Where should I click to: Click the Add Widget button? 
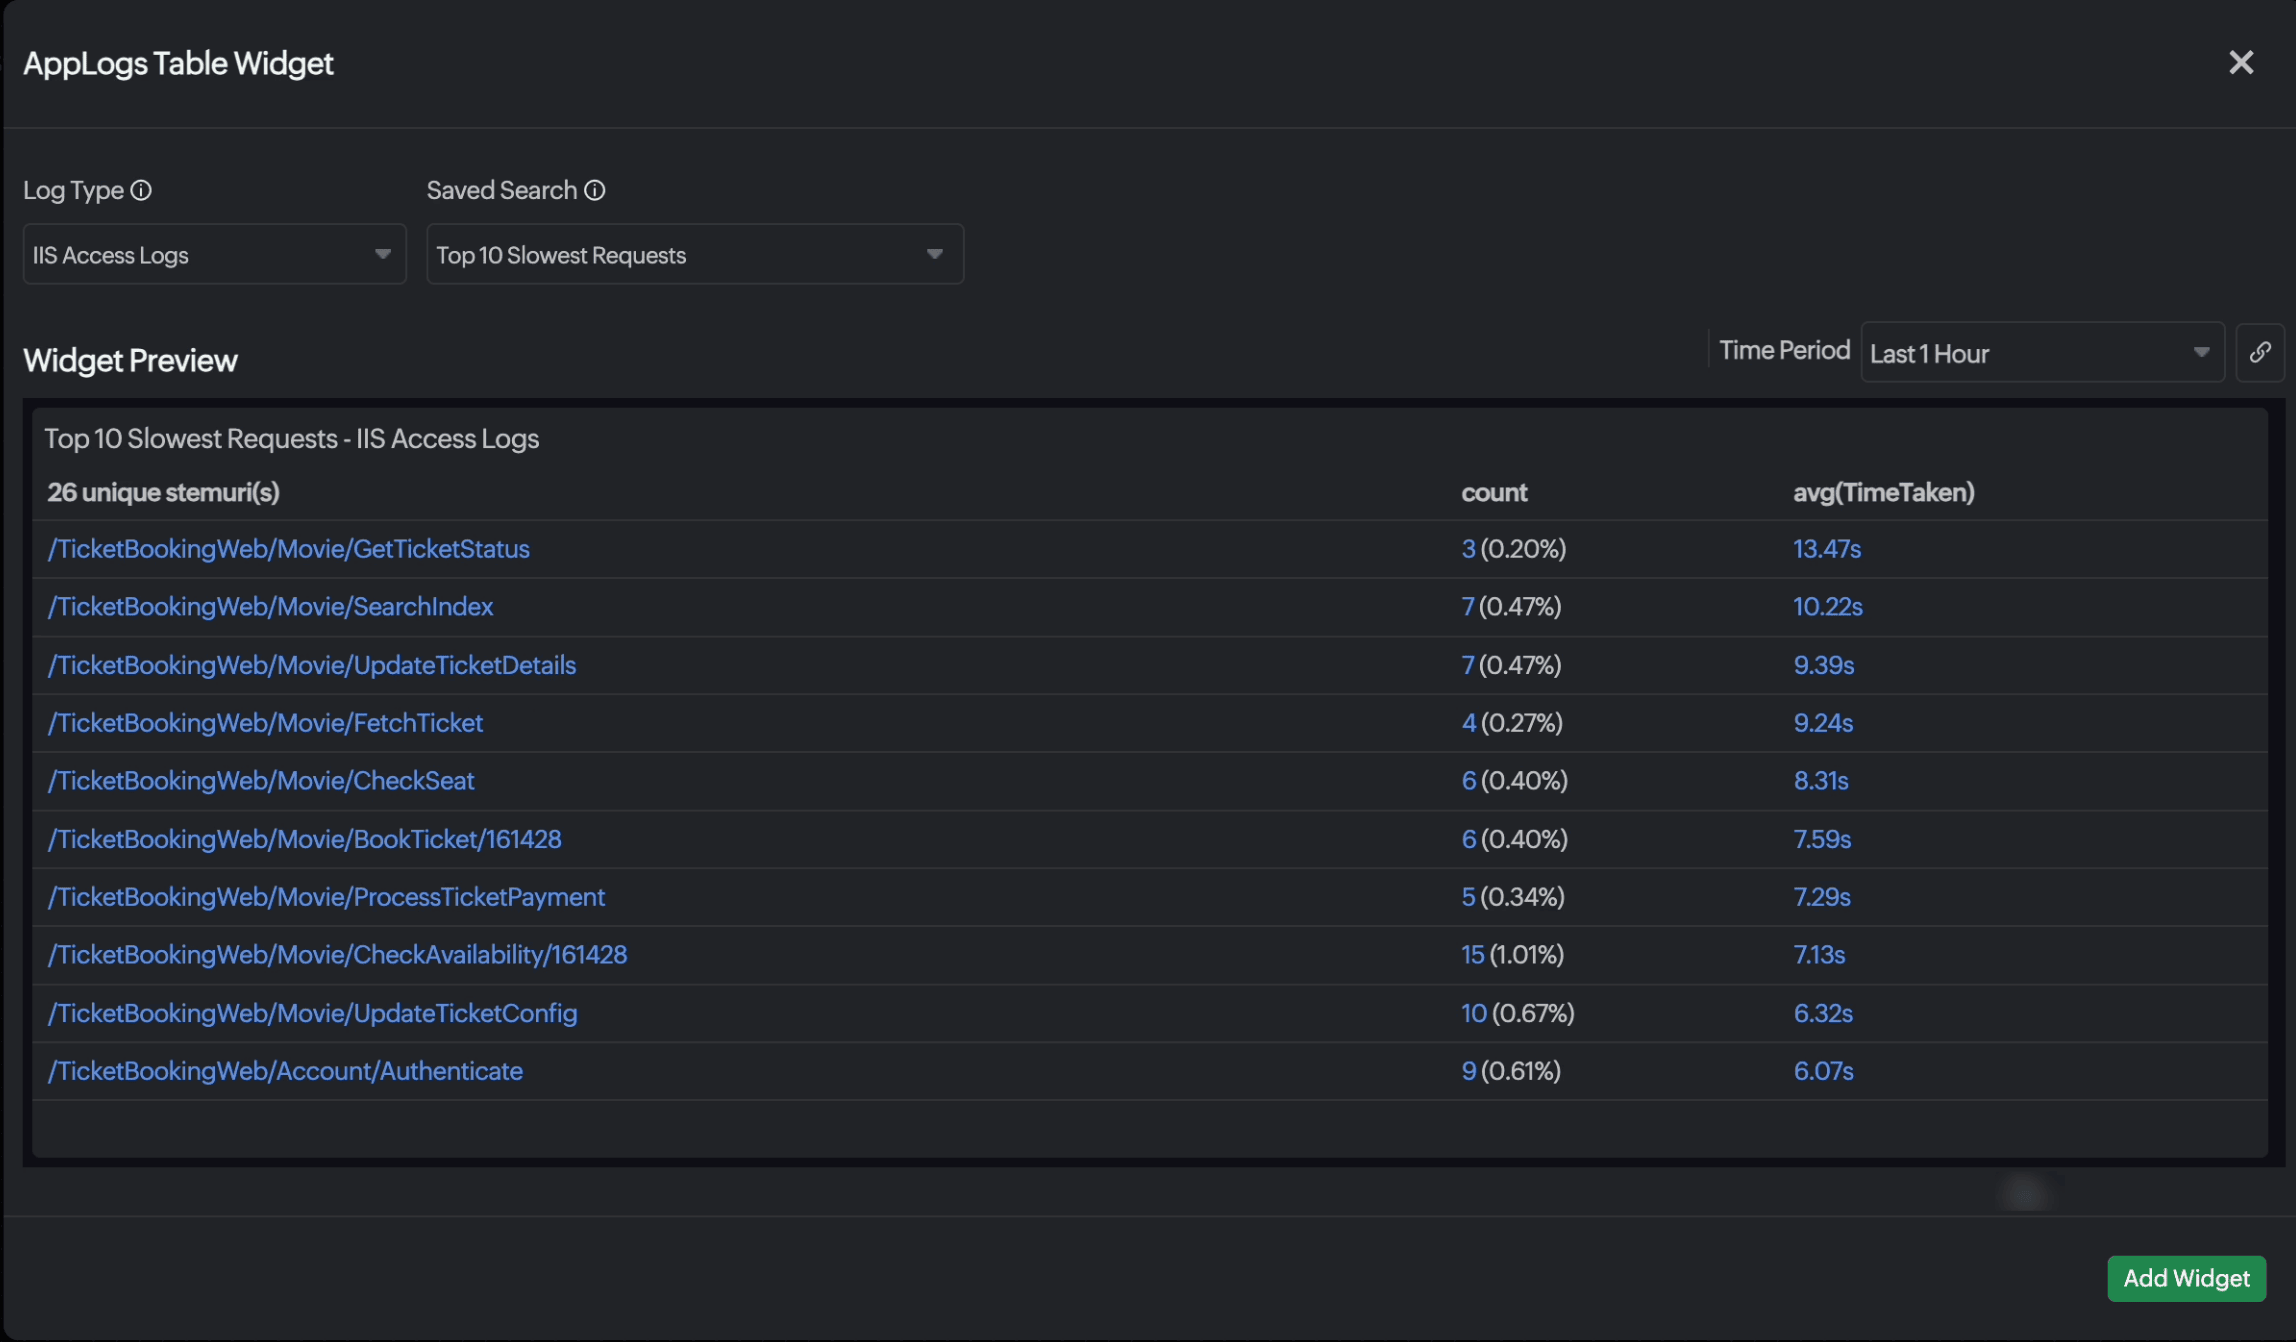click(2186, 1278)
